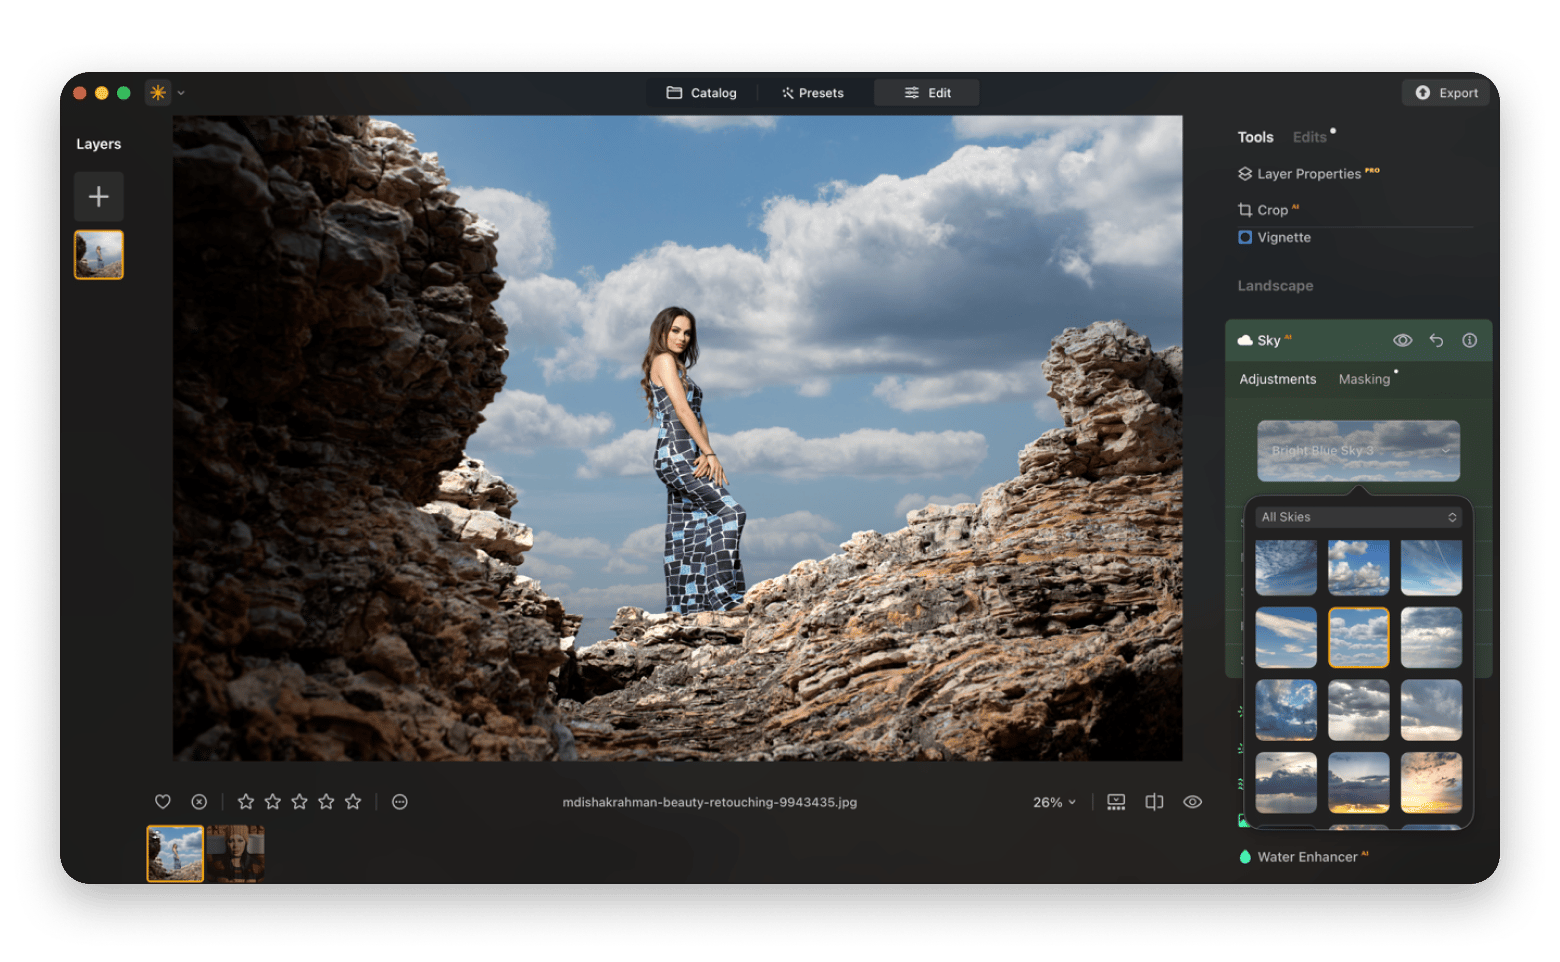Image resolution: width=1560 pixels, height=962 pixels.
Task: Show Sky tool info icon
Action: click(x=1469, y=341)
